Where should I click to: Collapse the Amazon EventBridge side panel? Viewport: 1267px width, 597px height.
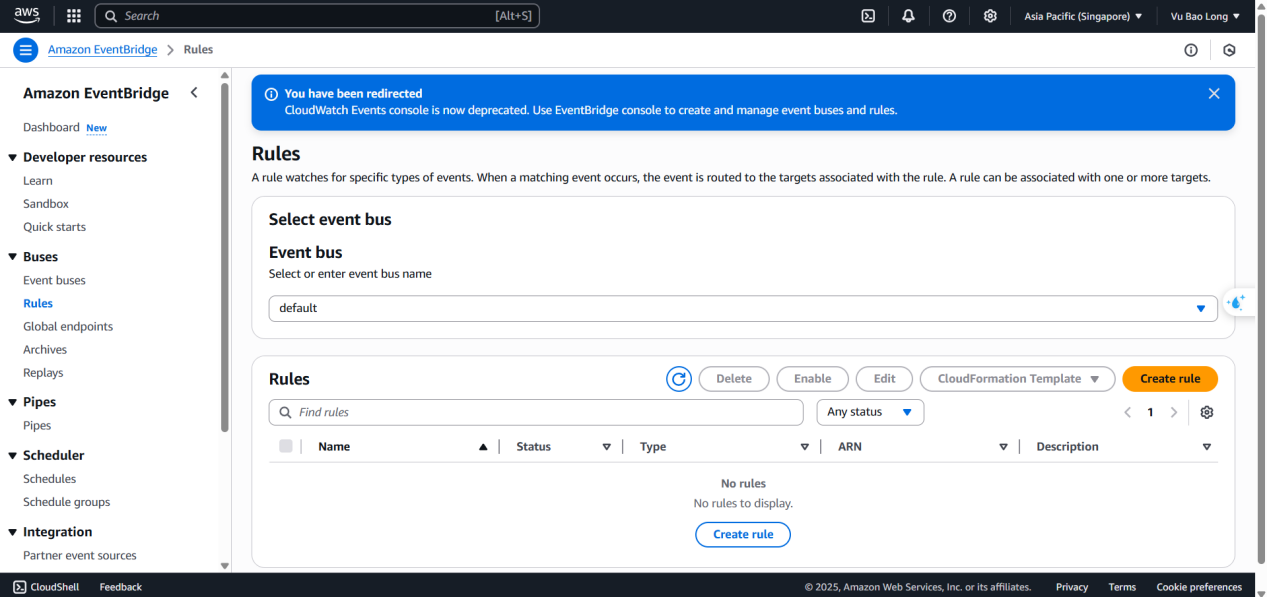[x=194, y=93]
